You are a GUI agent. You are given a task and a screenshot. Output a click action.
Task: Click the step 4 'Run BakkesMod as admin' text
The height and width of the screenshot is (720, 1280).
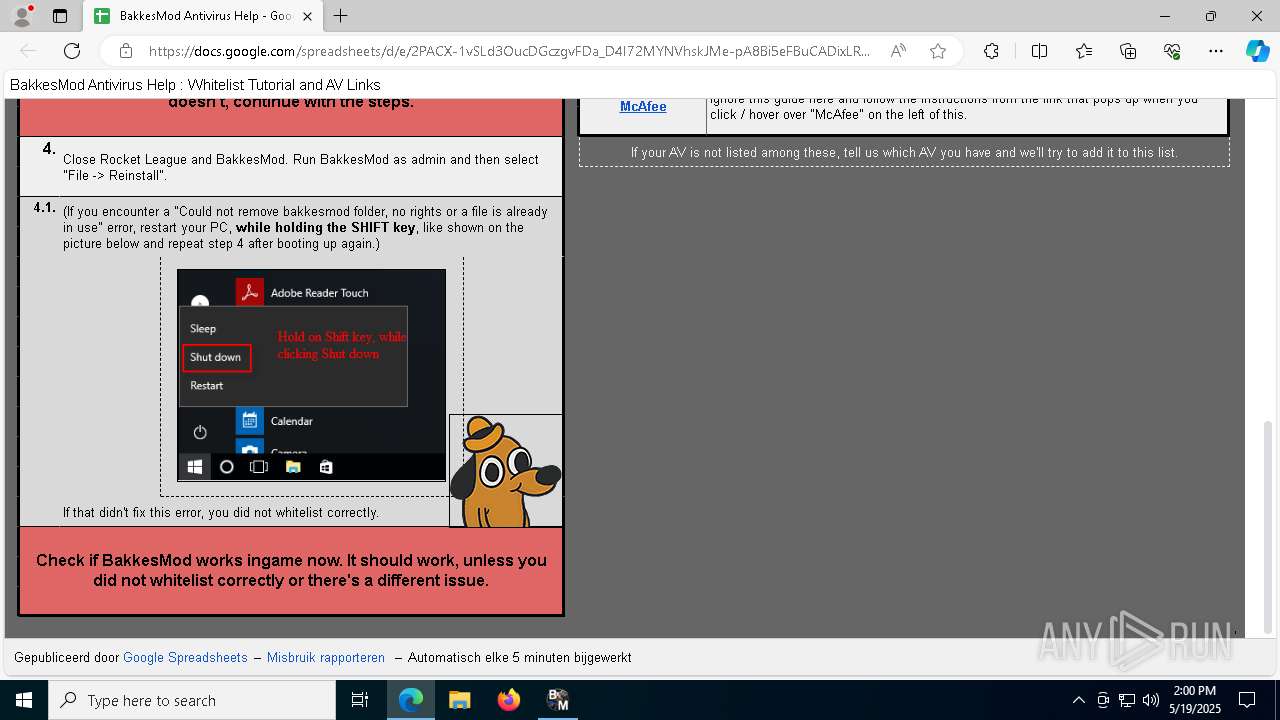click(x=301, y=167)
